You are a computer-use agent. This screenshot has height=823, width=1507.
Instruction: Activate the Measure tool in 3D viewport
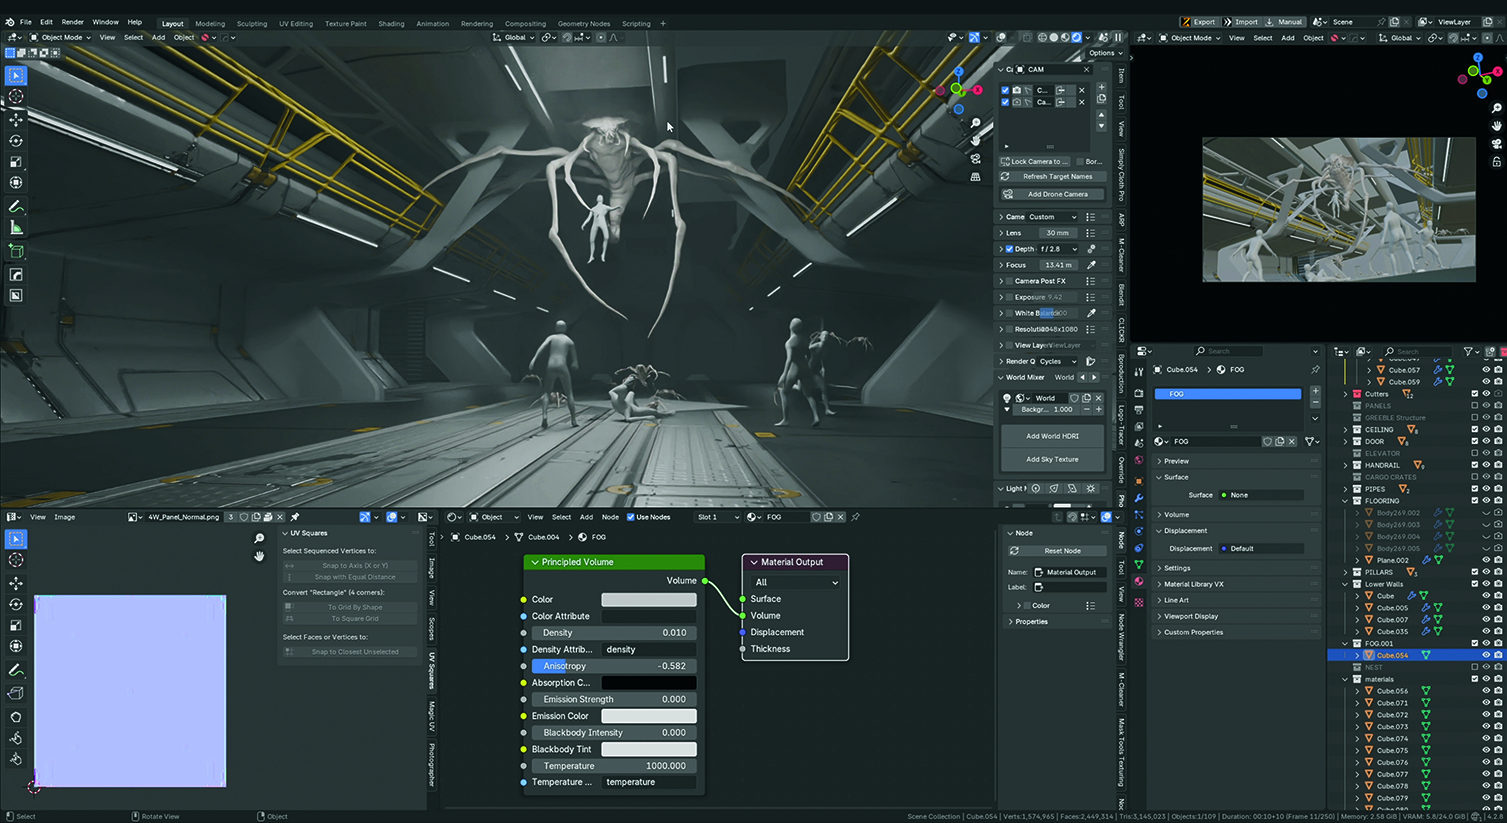pyautogui.click(x=16, y=228)
